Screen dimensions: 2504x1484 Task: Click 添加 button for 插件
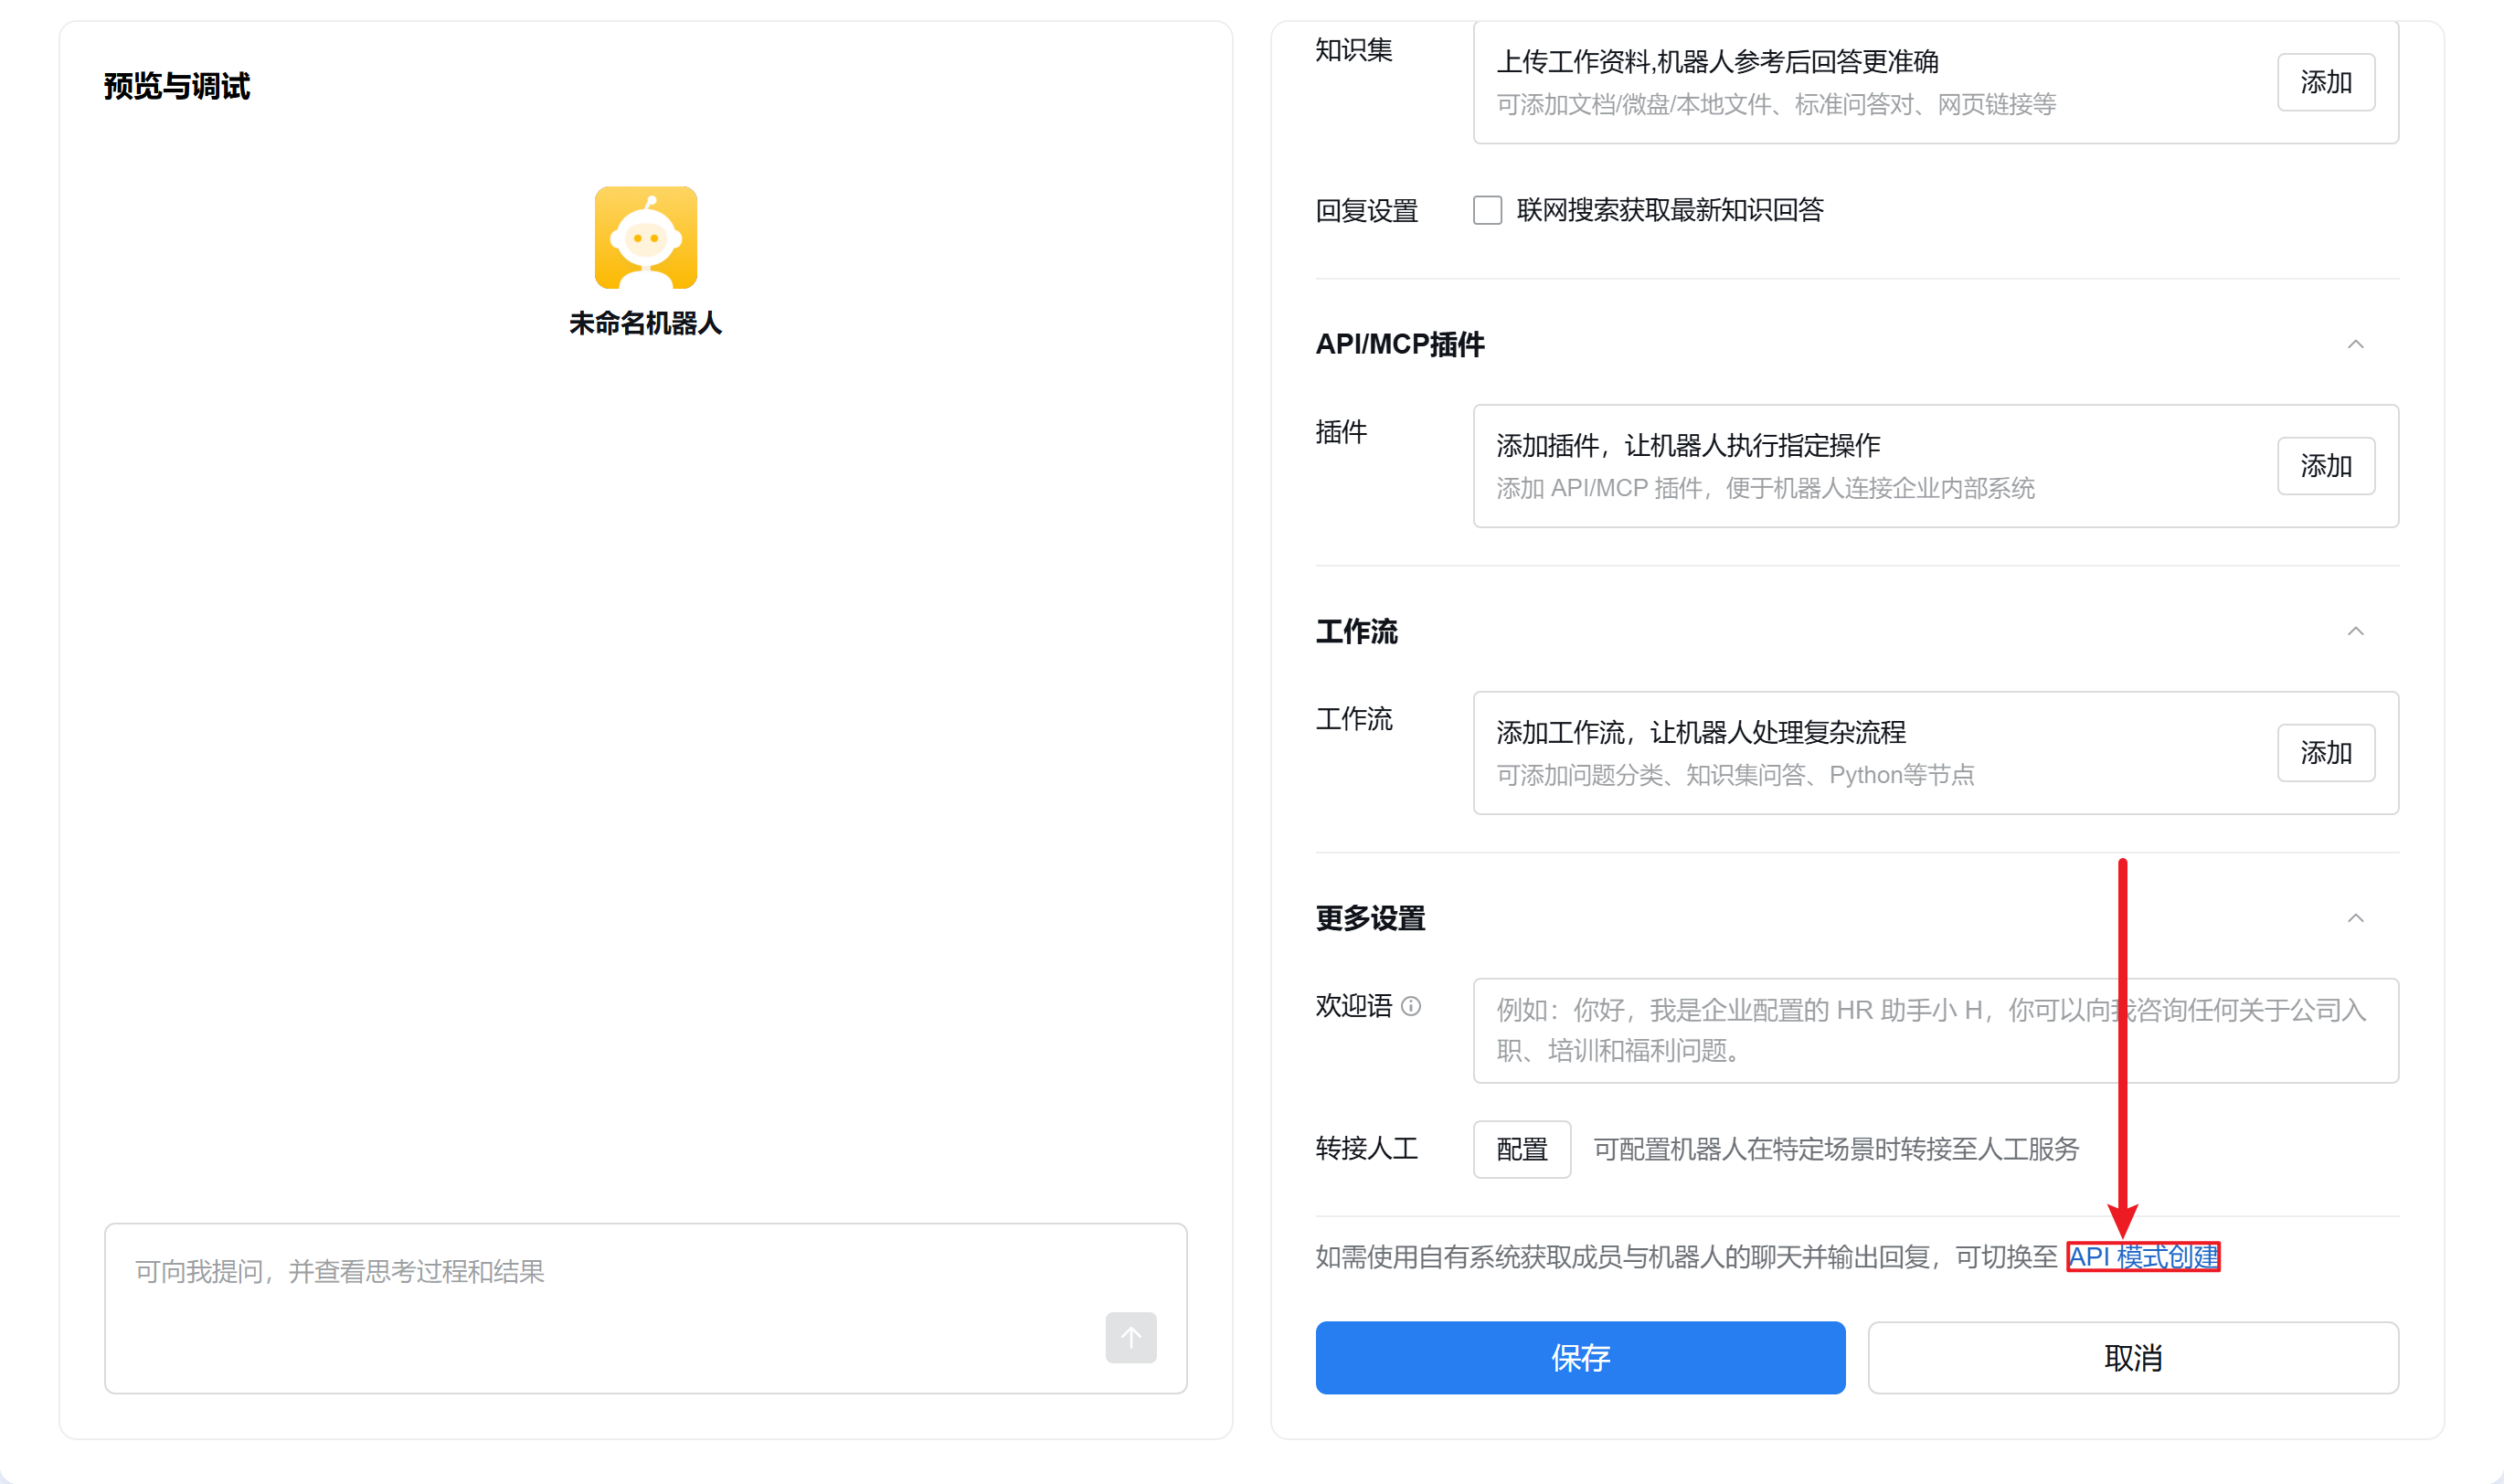pos(2325,466)
